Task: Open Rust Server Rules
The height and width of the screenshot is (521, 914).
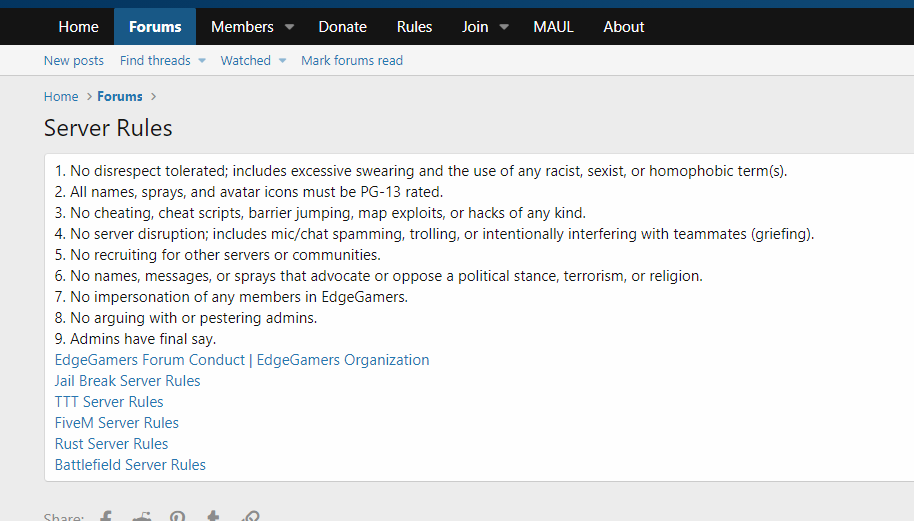Action: [111, 444]
